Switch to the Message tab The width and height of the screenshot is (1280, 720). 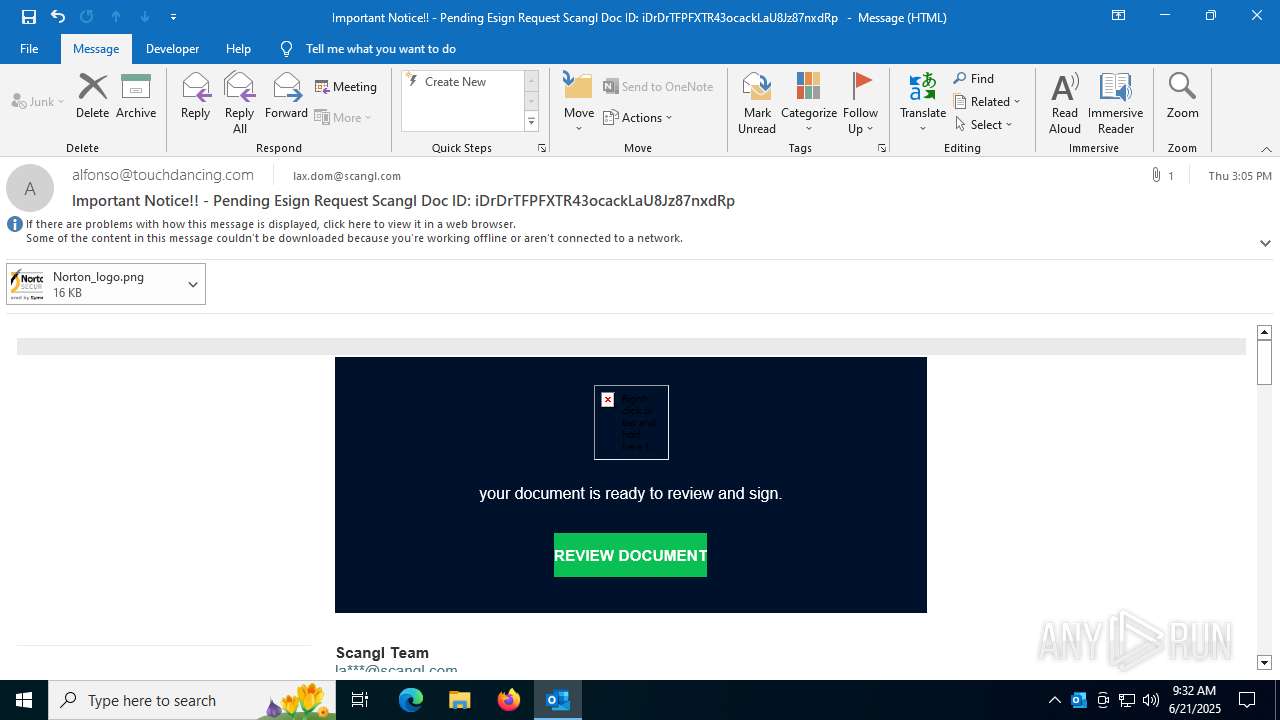coord(96,49)
